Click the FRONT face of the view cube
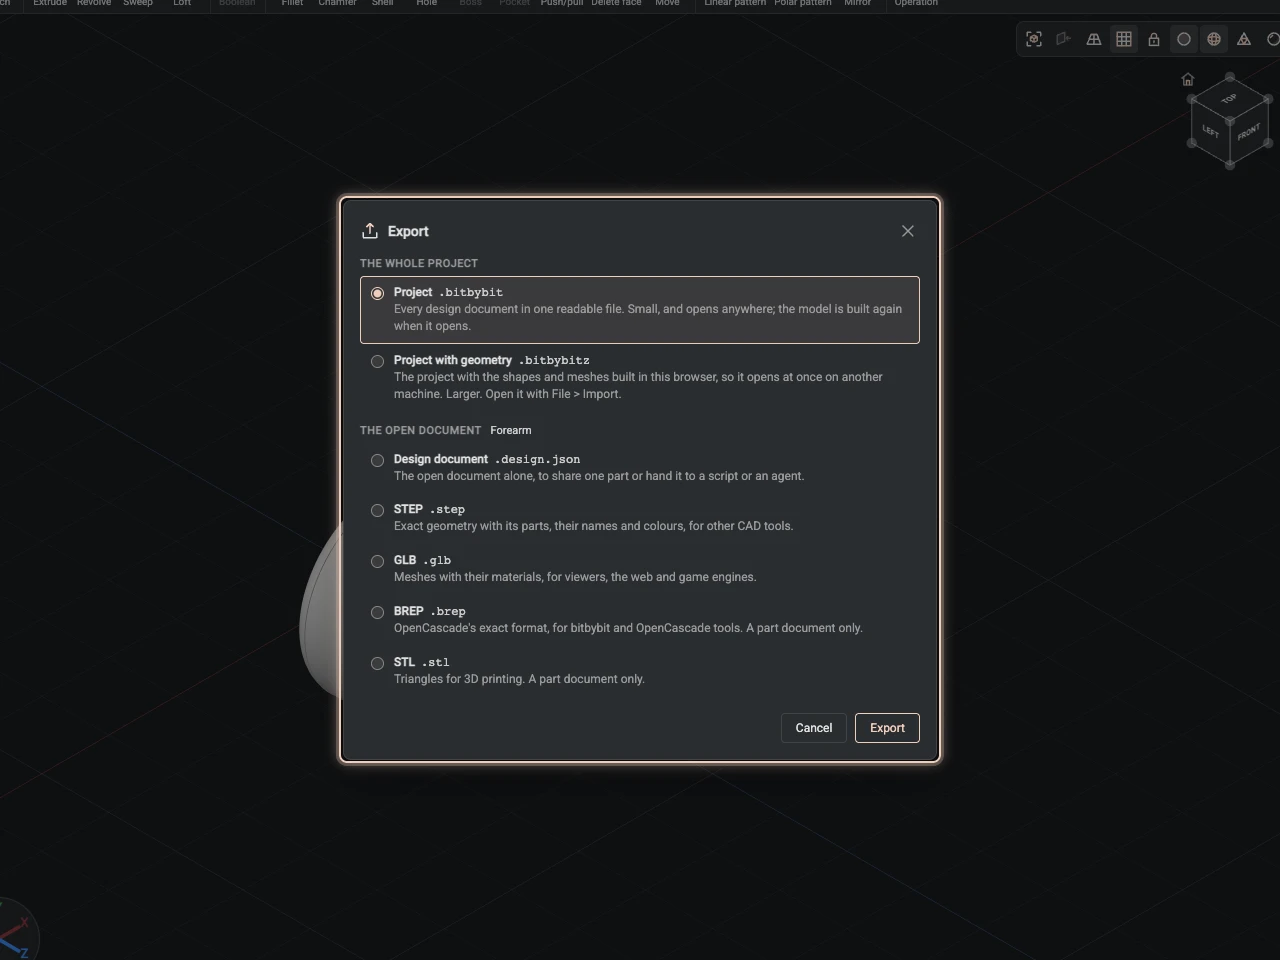 pyautogui.click(x=1249, y=132)
